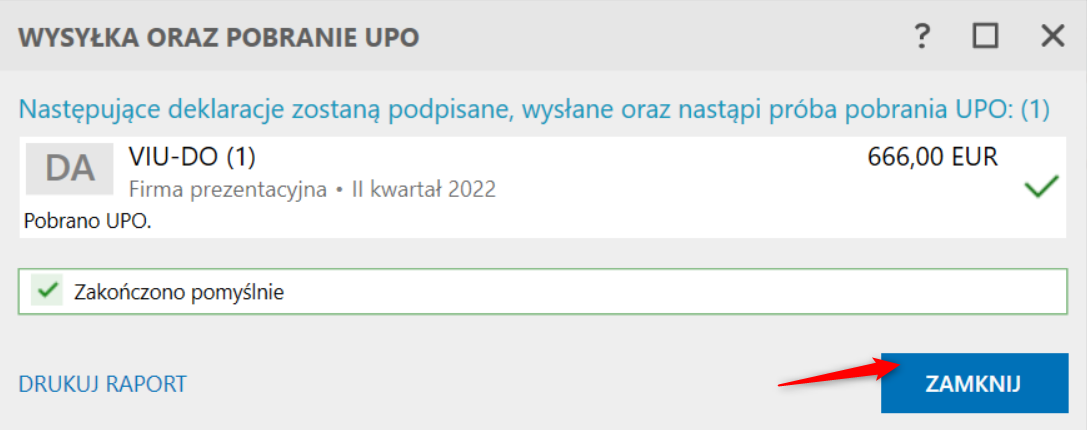Click the WYSYŁKA ORAZ POBRANIE UPO title
Screen dimensions: 1087x430
click(x=219, y=36)
